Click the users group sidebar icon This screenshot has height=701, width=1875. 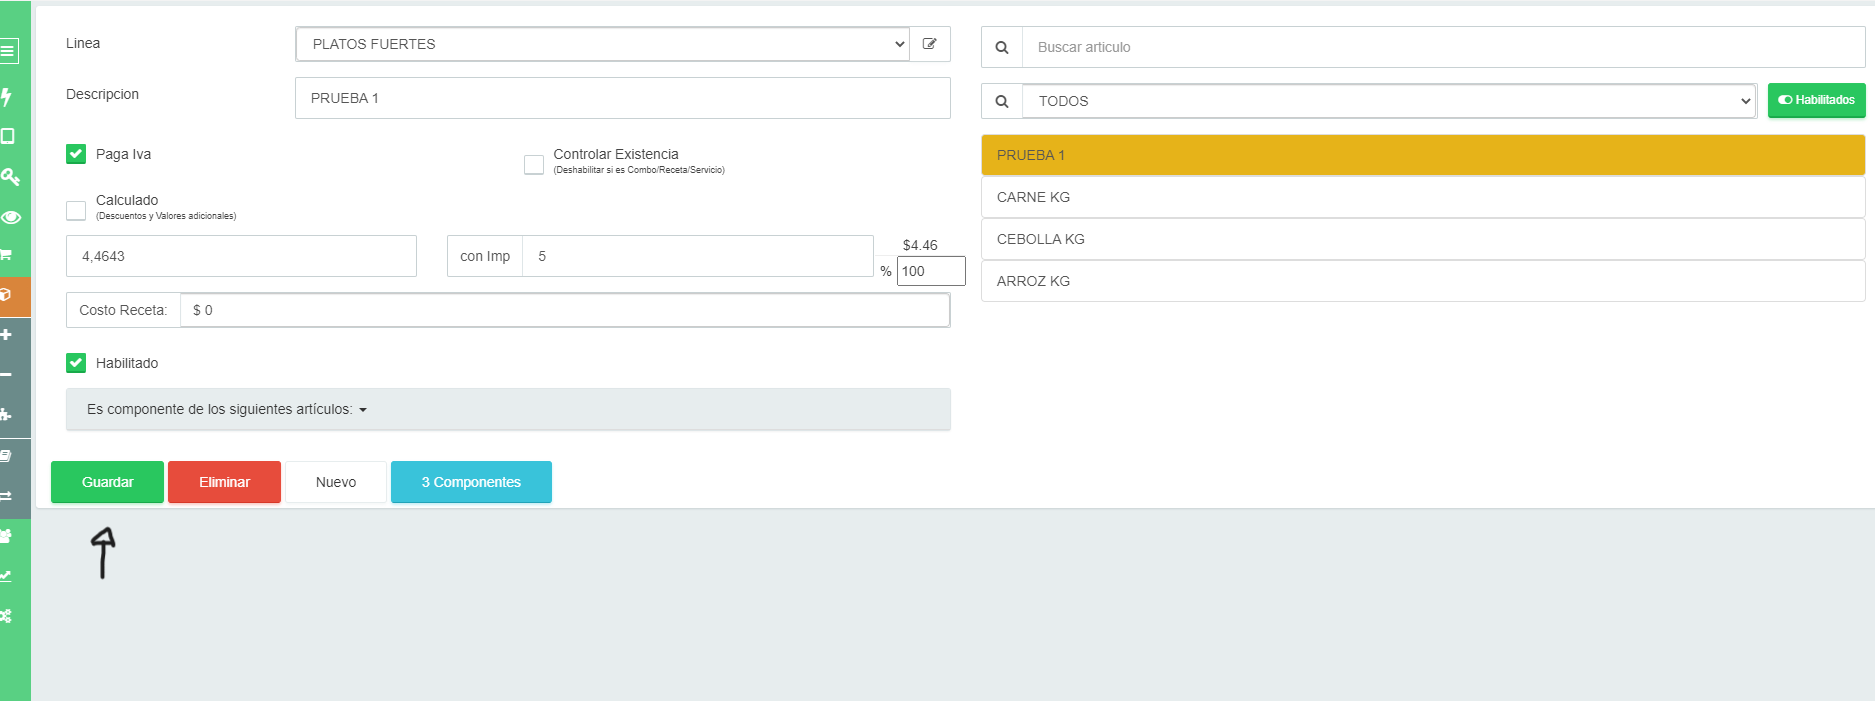point(7,536)
